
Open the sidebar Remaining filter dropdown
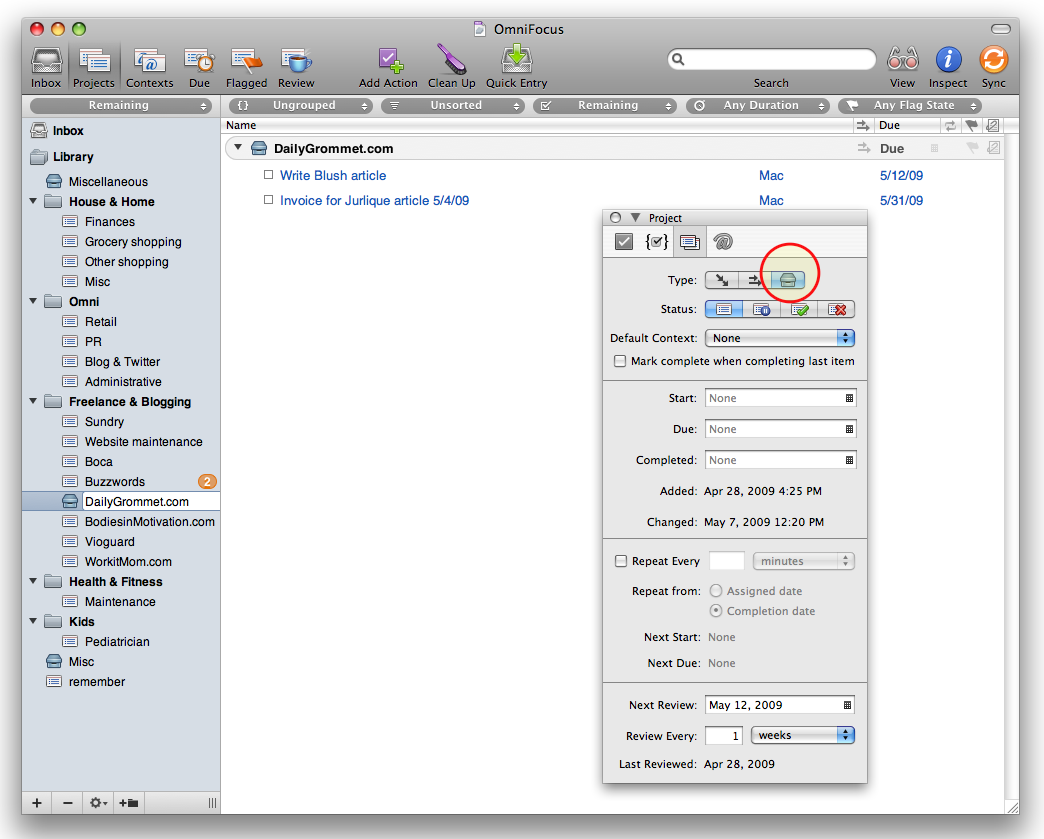(x=121, y=106)
